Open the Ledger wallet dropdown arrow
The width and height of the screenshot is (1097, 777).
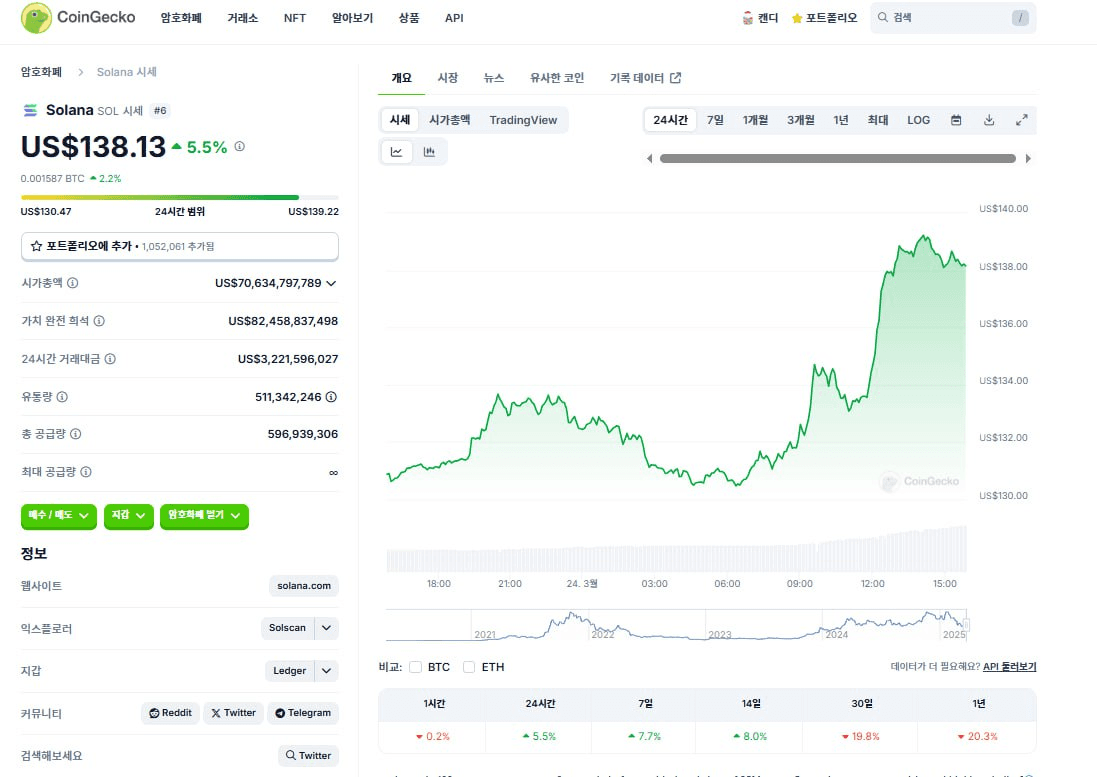click(x=327, y=671)
